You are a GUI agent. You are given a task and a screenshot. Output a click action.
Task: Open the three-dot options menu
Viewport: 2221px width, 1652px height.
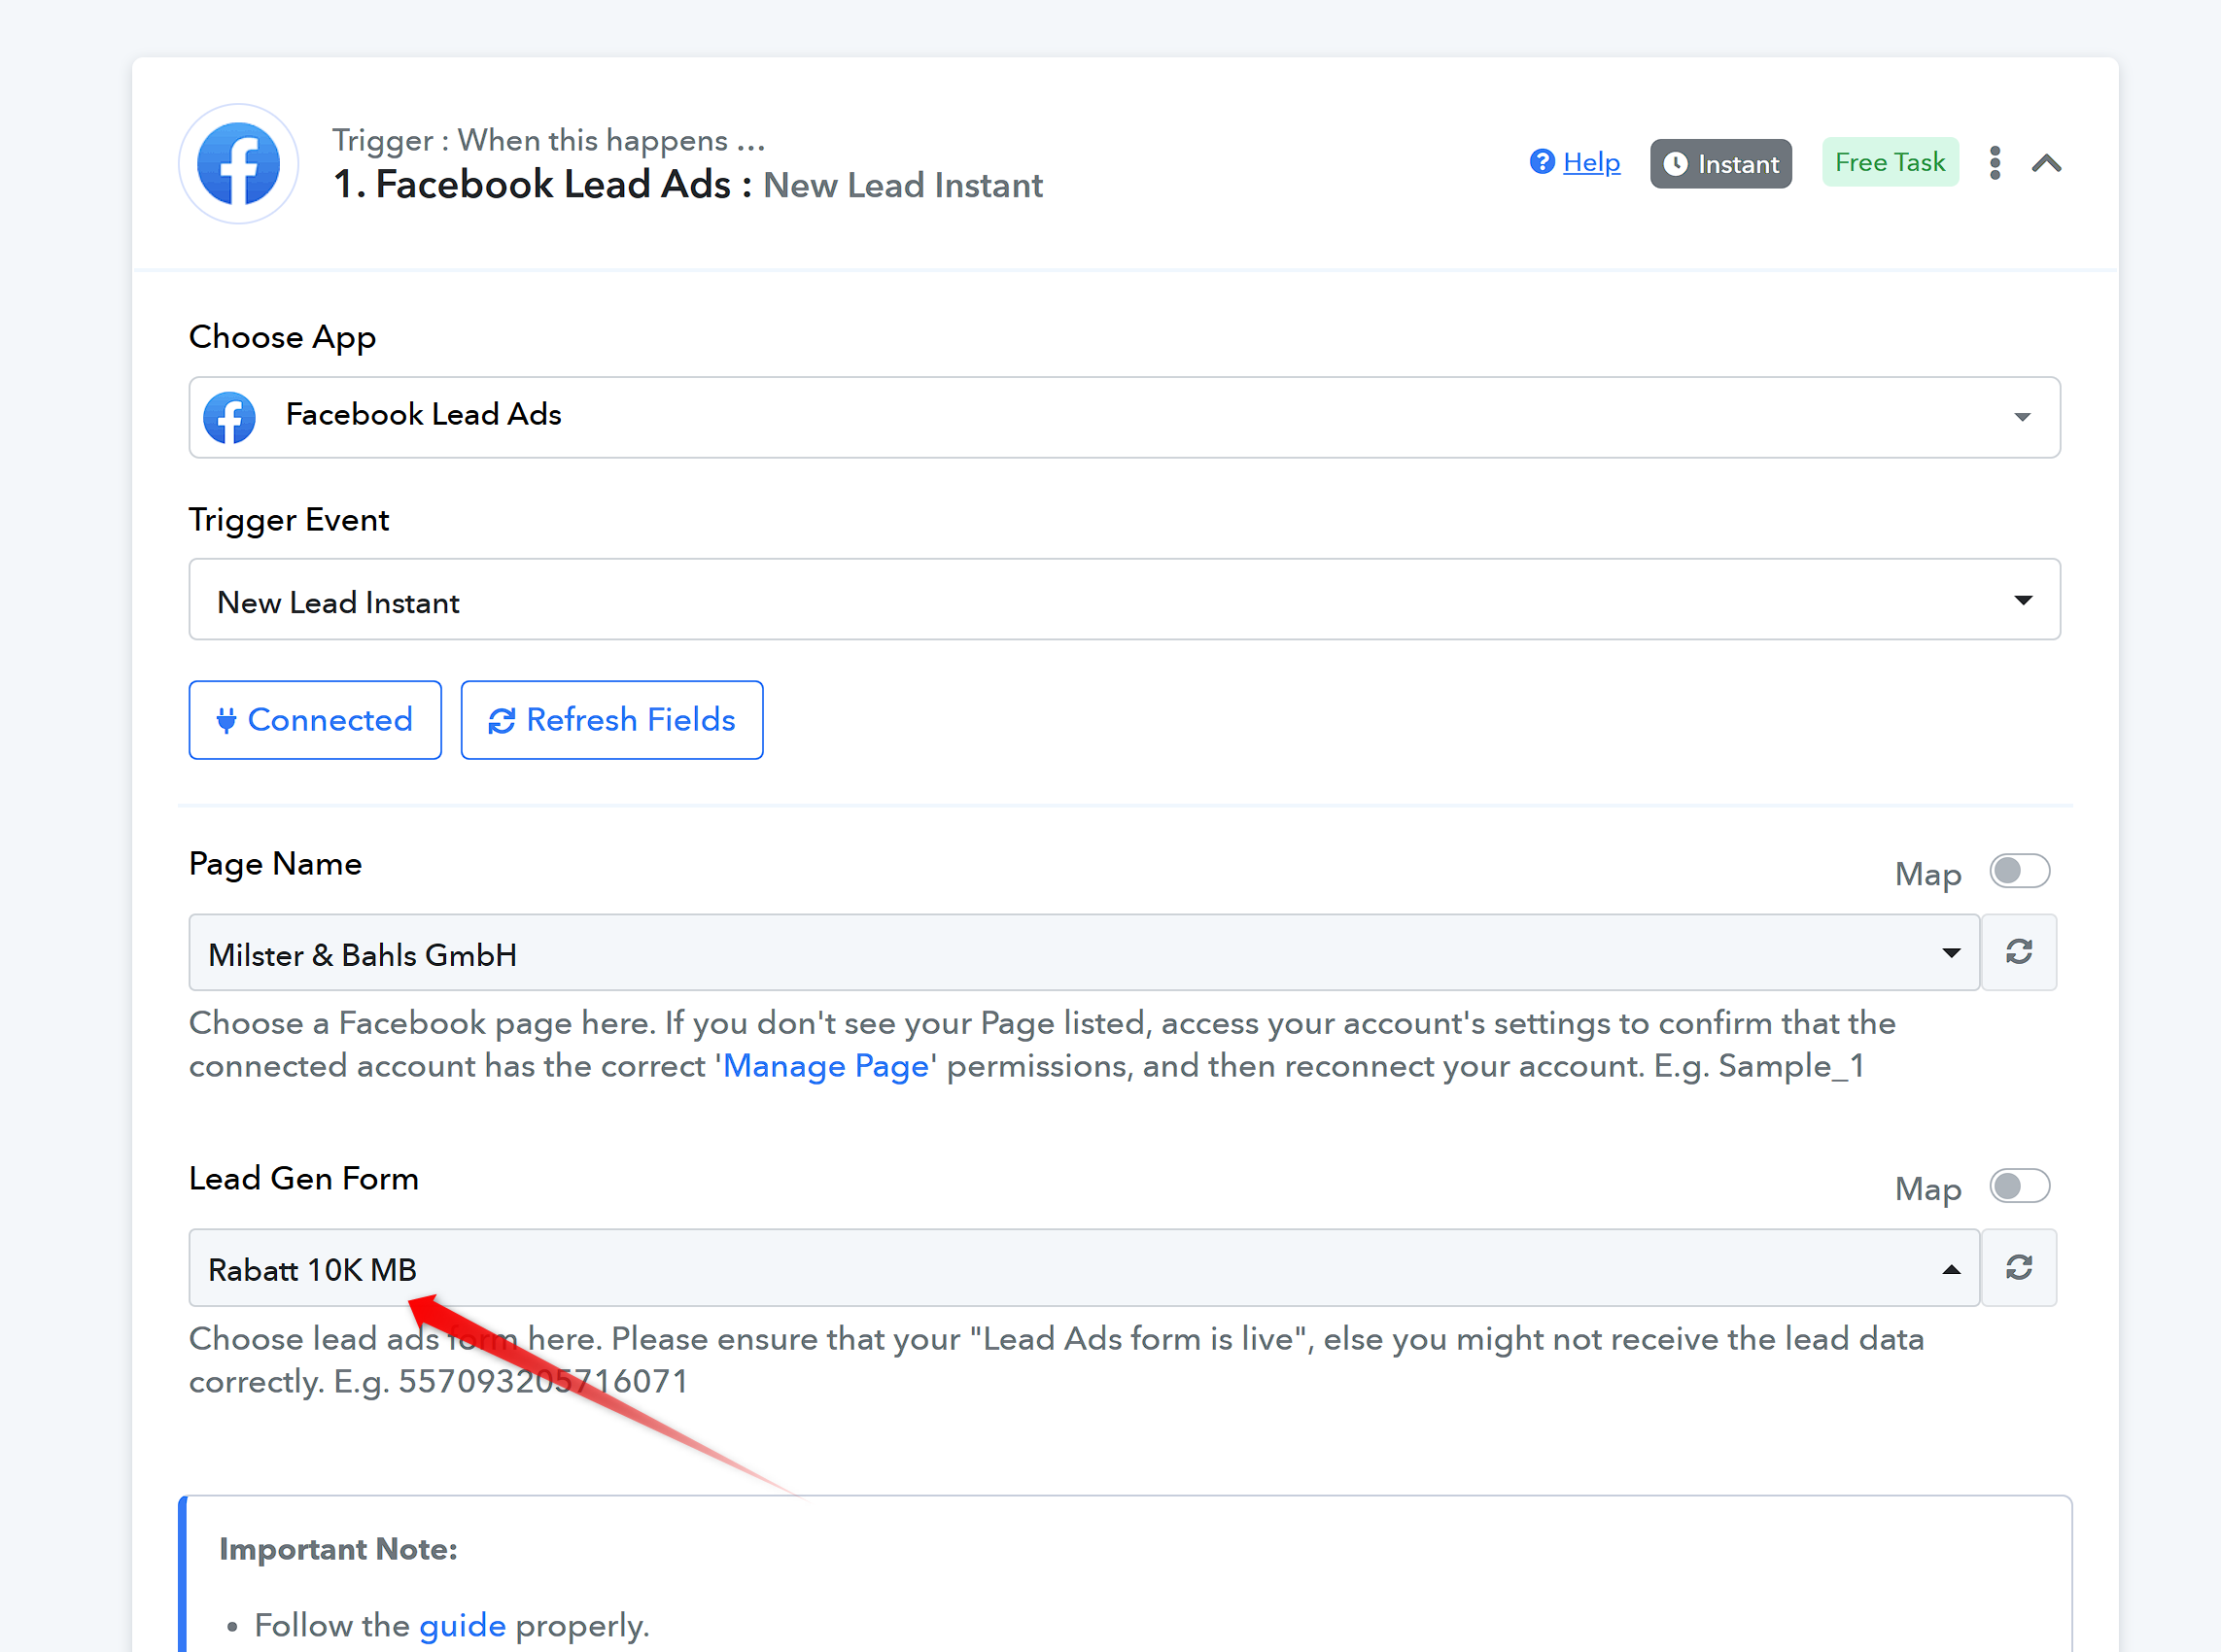(x=1994, y=163)
